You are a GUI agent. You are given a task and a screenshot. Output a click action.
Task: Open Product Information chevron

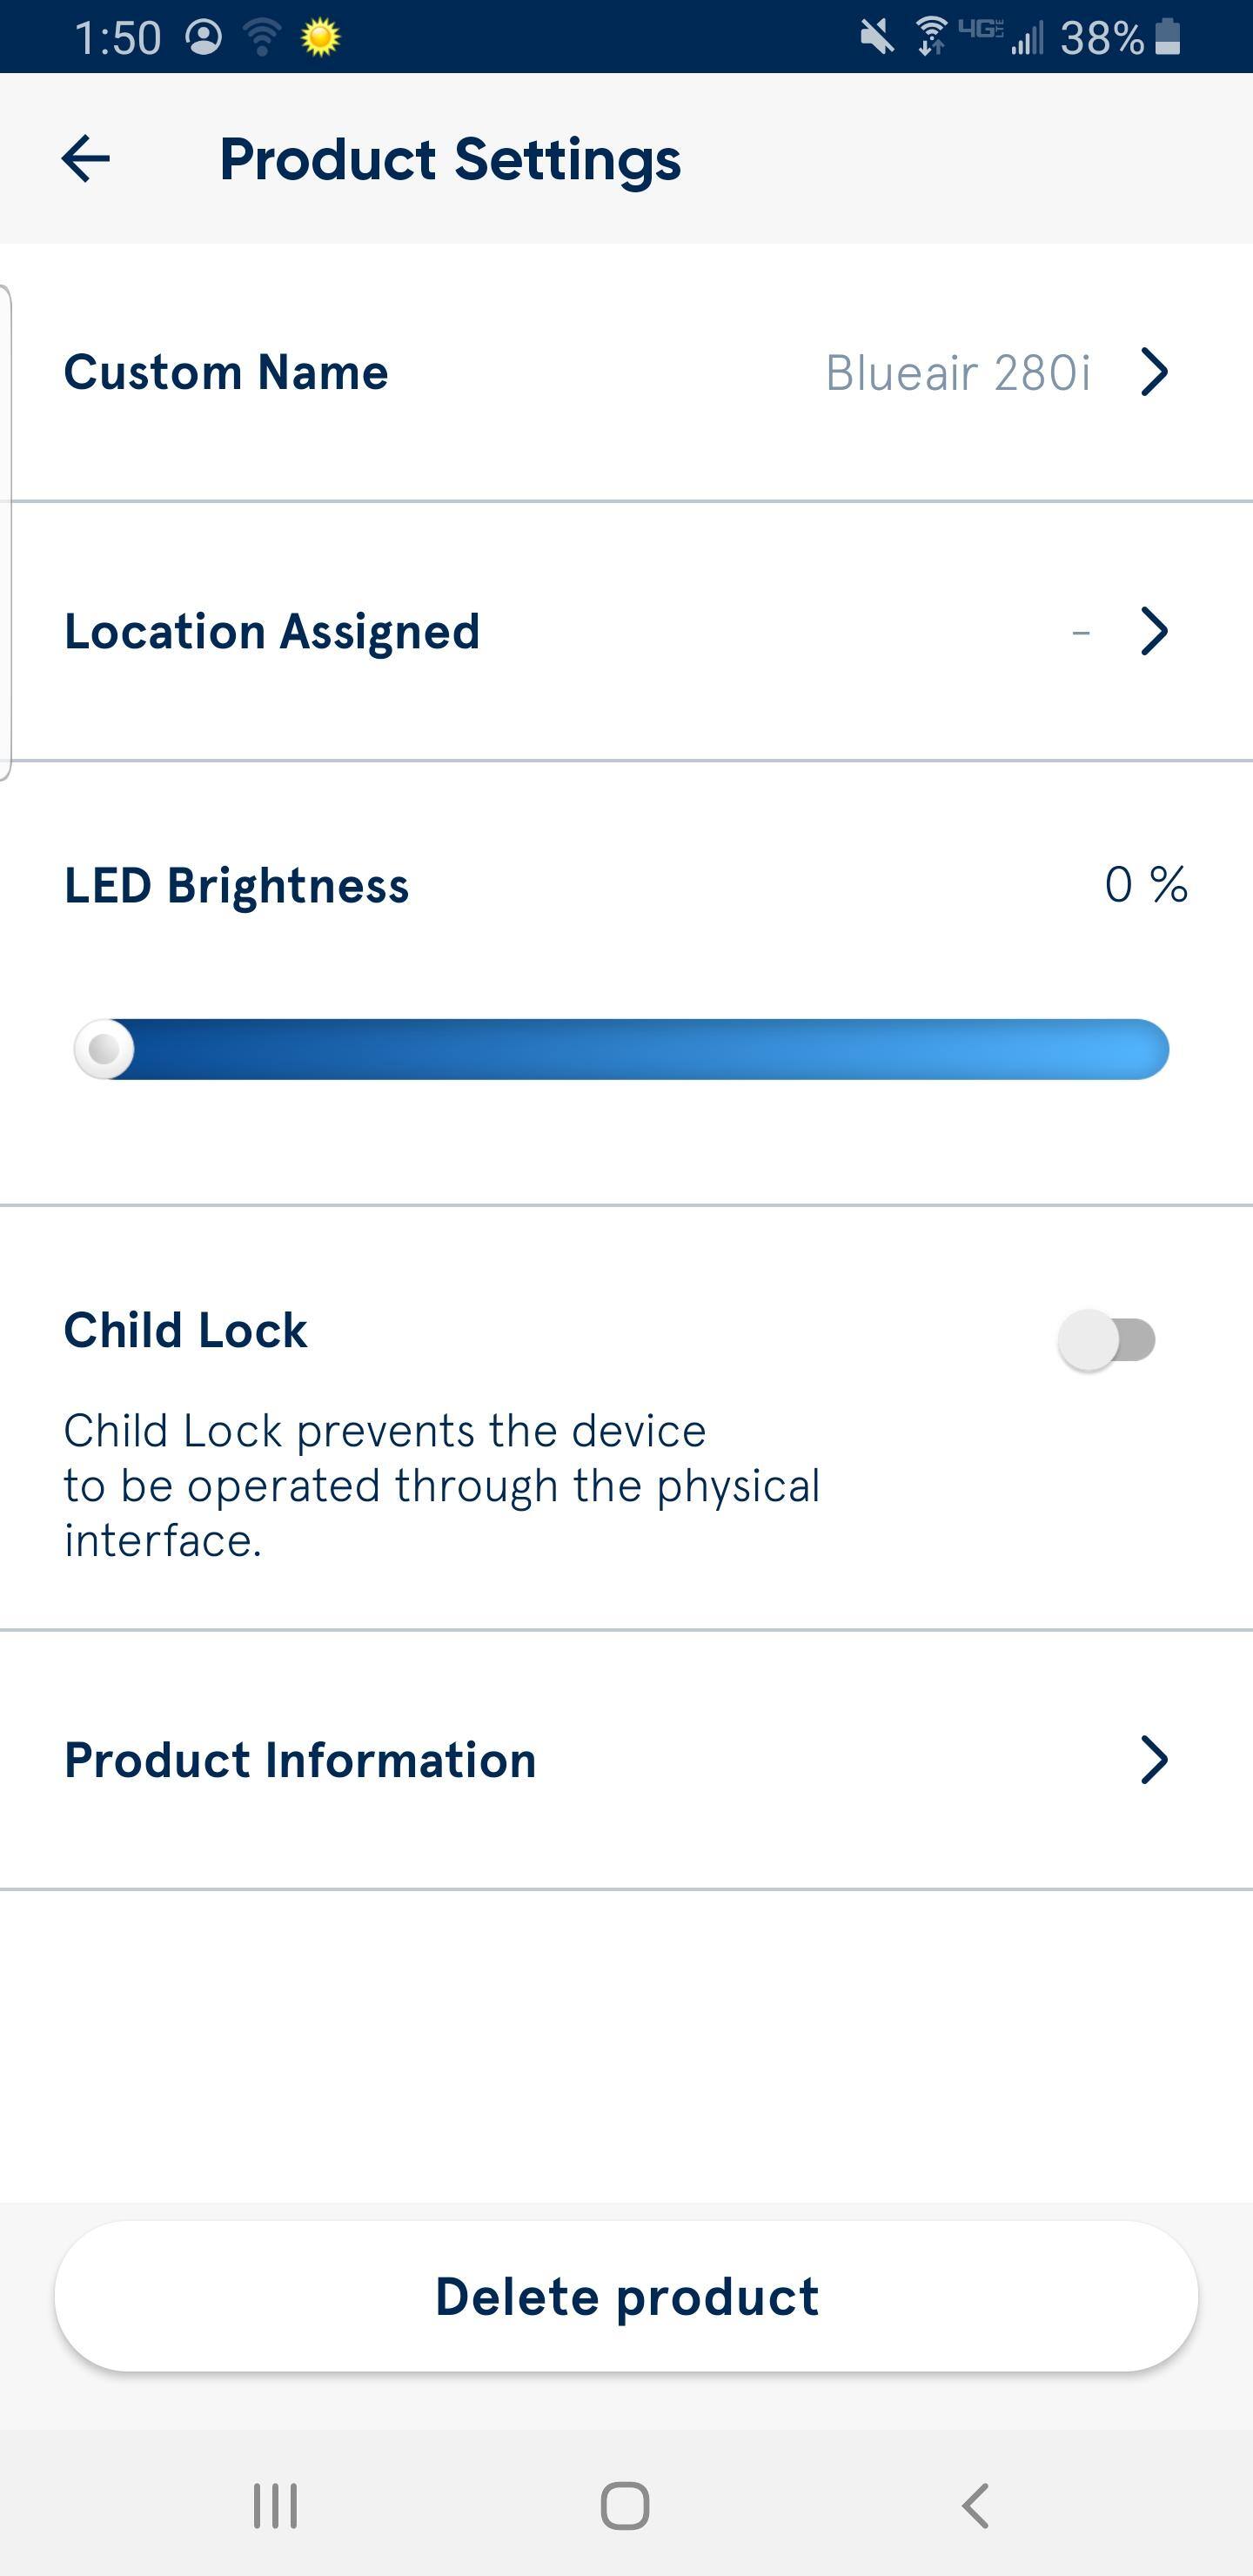1154,1760
